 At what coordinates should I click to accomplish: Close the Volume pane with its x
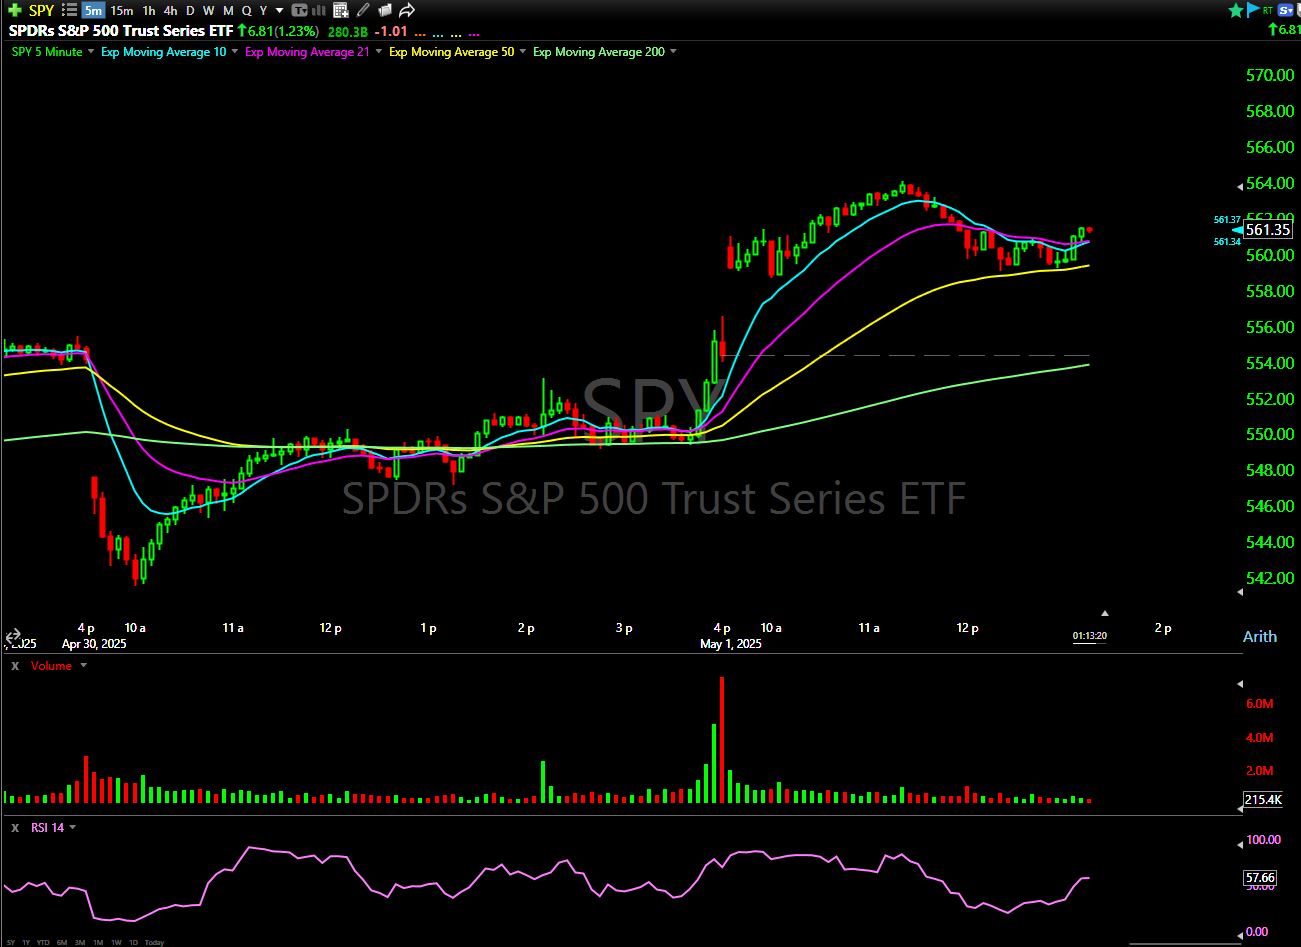tap(15, 666)
